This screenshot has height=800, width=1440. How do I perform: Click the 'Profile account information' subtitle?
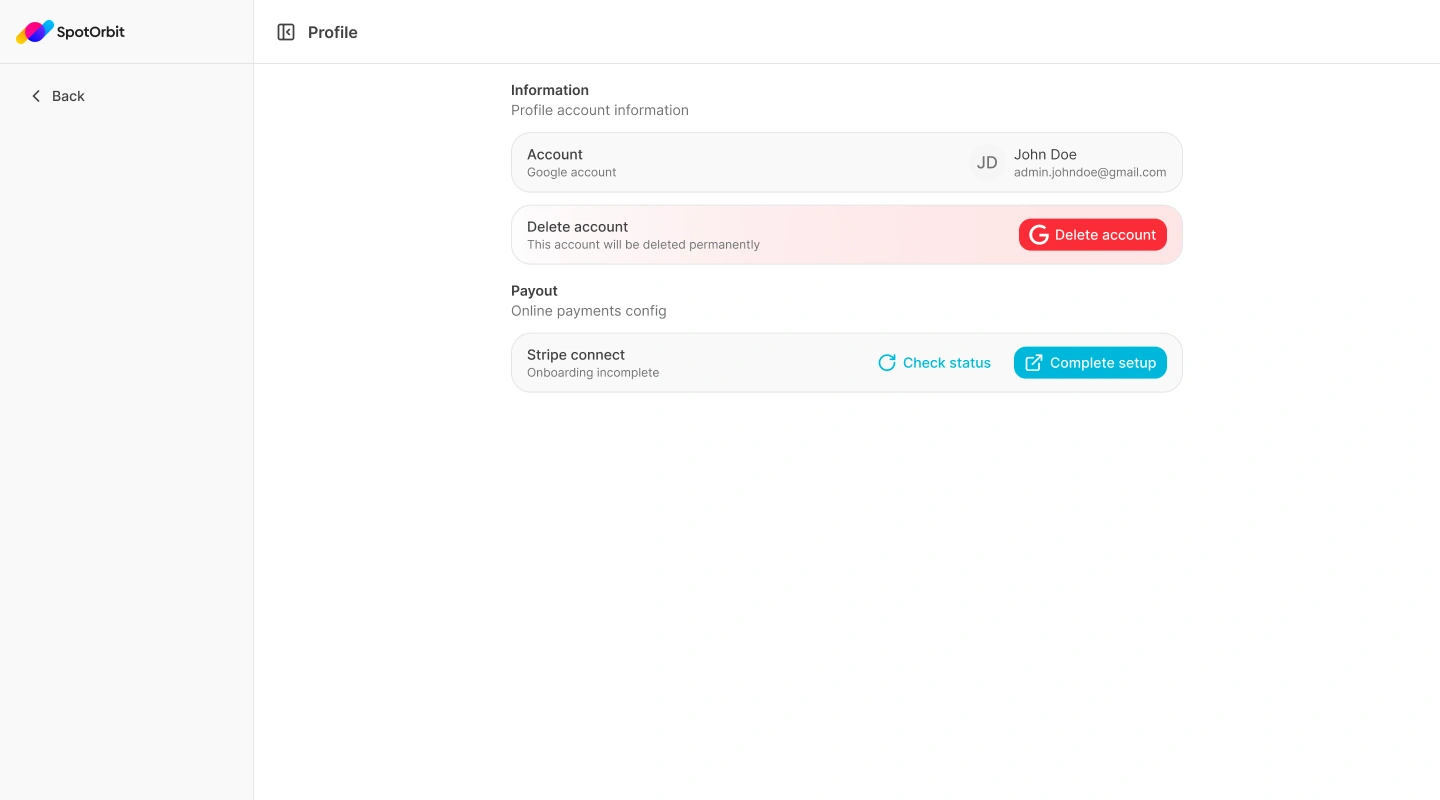click(600, 110)
